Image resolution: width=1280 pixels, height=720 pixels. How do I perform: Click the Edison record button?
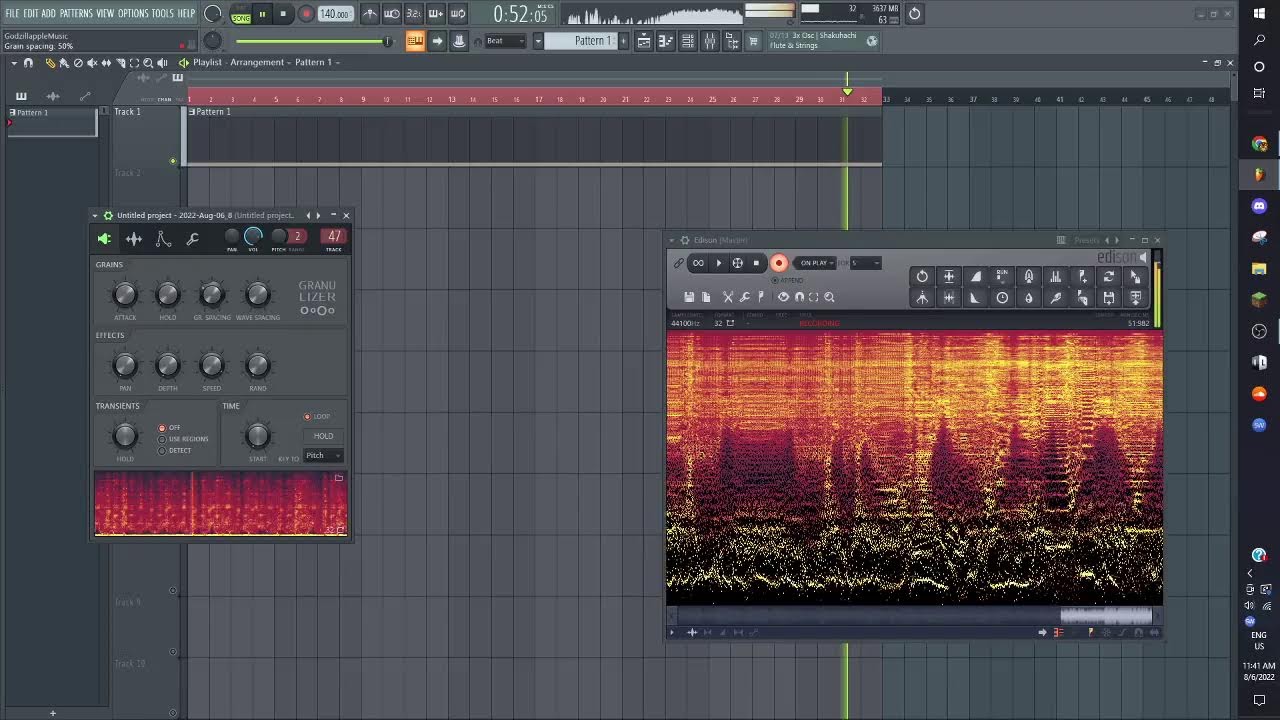[779, 263]
